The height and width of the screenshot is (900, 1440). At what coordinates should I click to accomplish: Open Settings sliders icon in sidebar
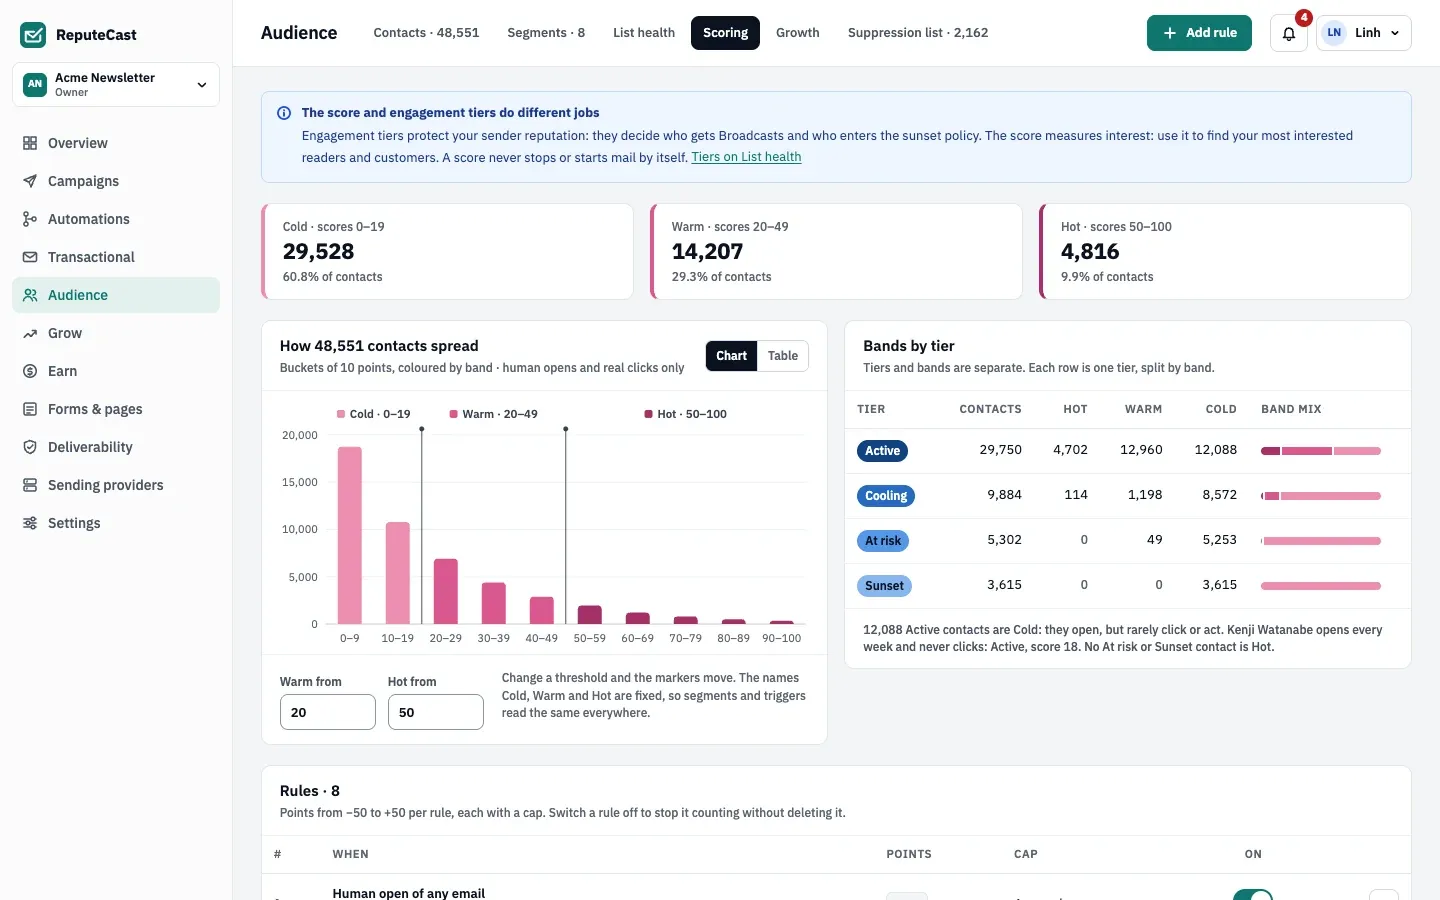(30, 523)
